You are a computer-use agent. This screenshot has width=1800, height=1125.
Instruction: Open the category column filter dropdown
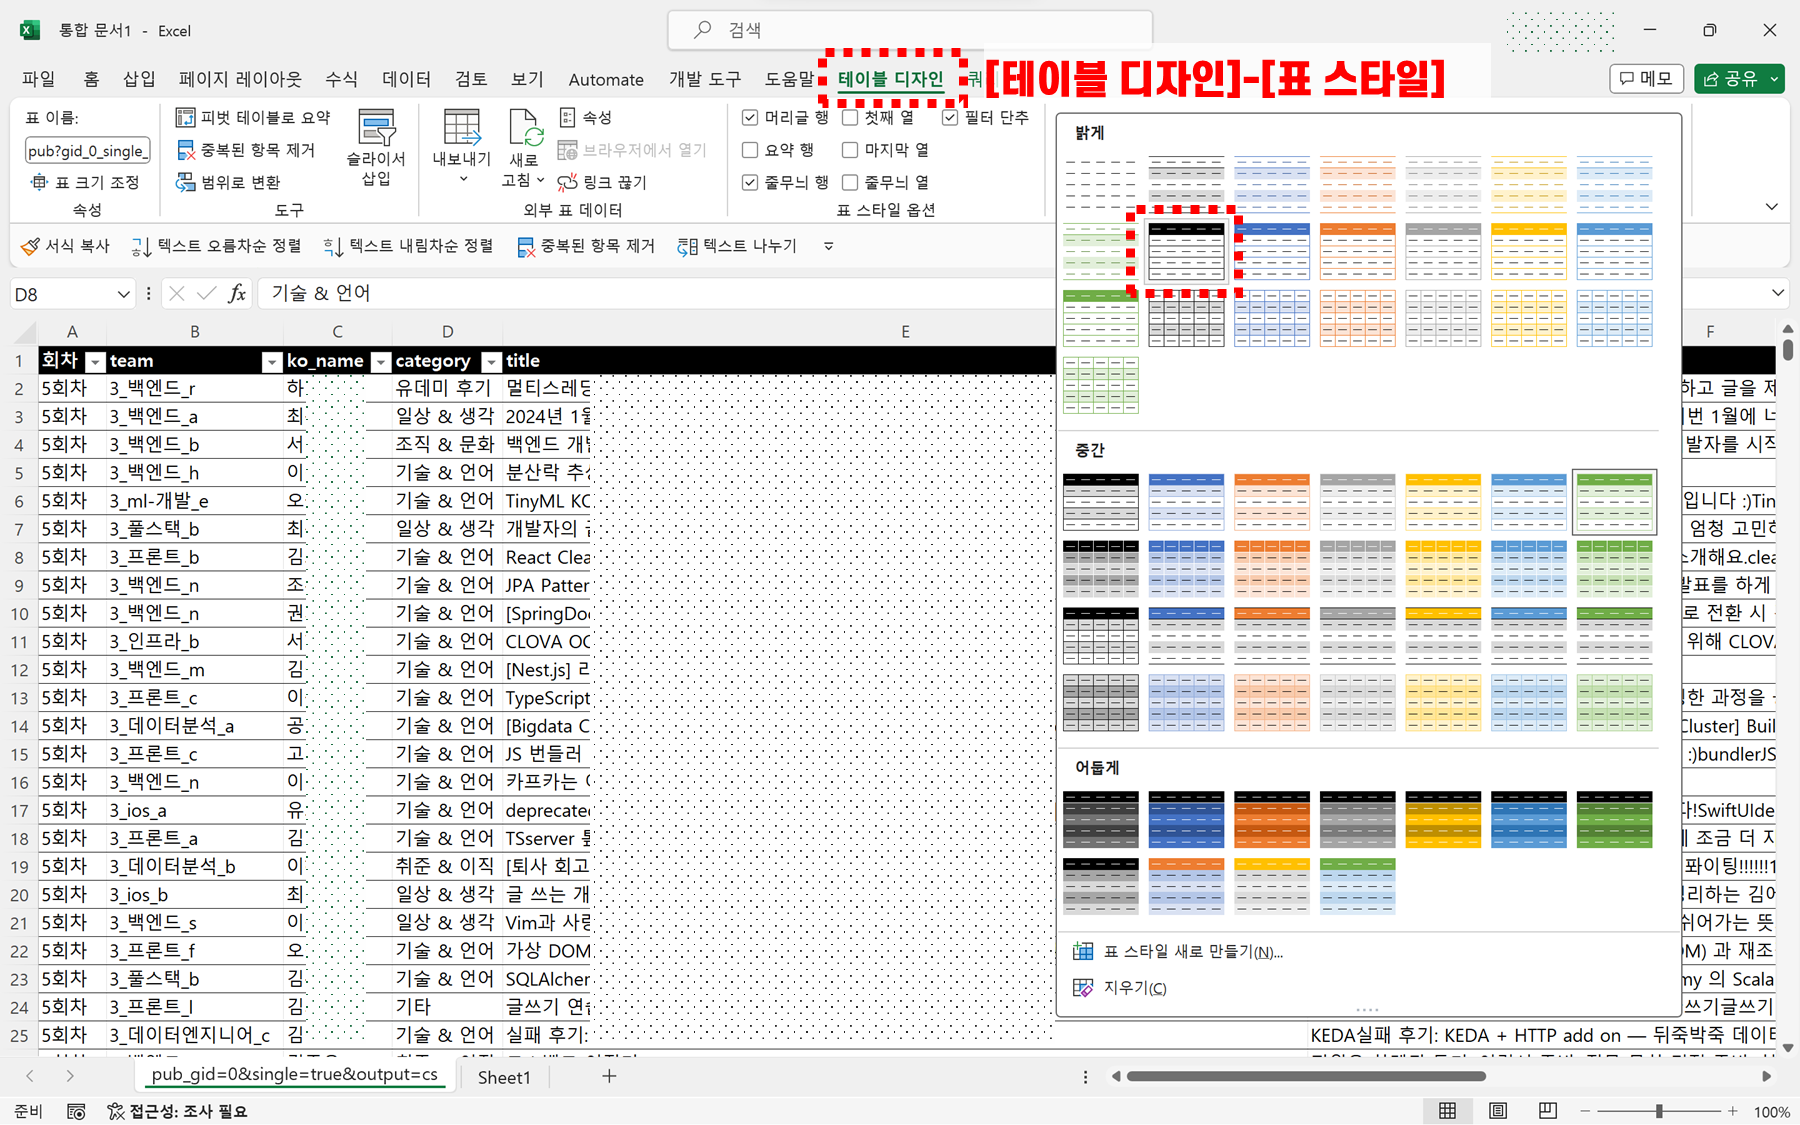point(491,362)
